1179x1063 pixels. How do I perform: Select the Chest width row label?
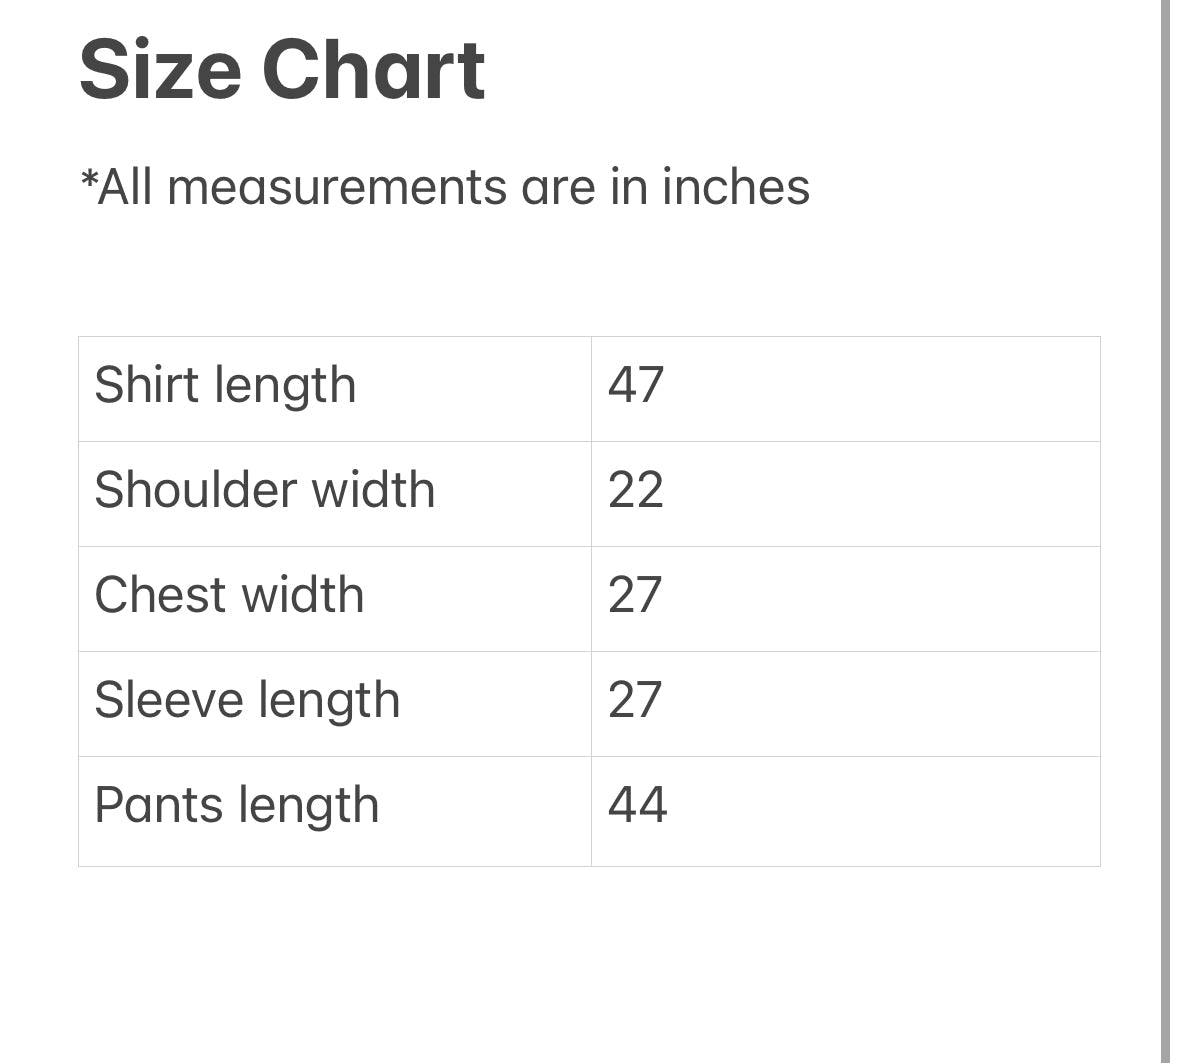229,596
